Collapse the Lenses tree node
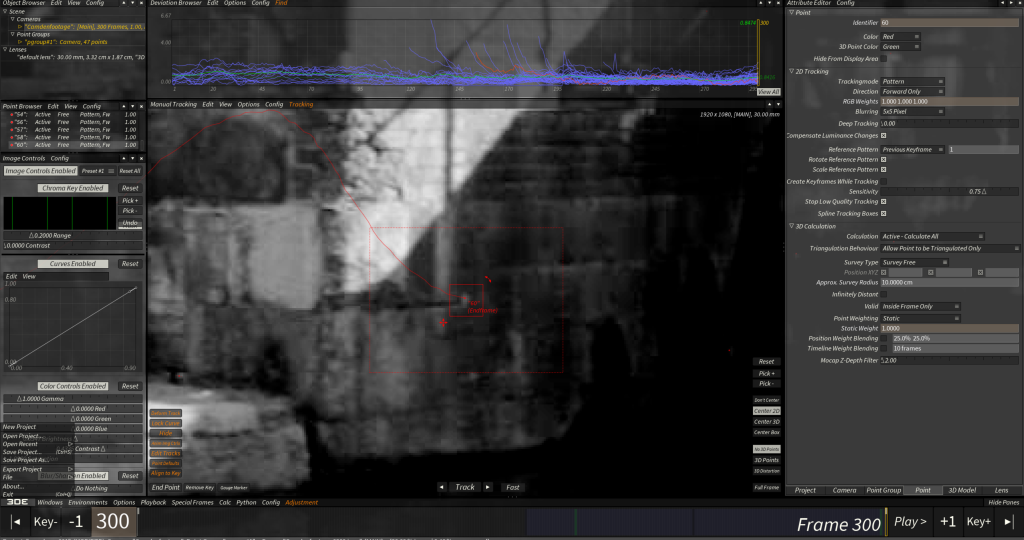The width and height of the screenshot is (1024, 540). (5, 50)
